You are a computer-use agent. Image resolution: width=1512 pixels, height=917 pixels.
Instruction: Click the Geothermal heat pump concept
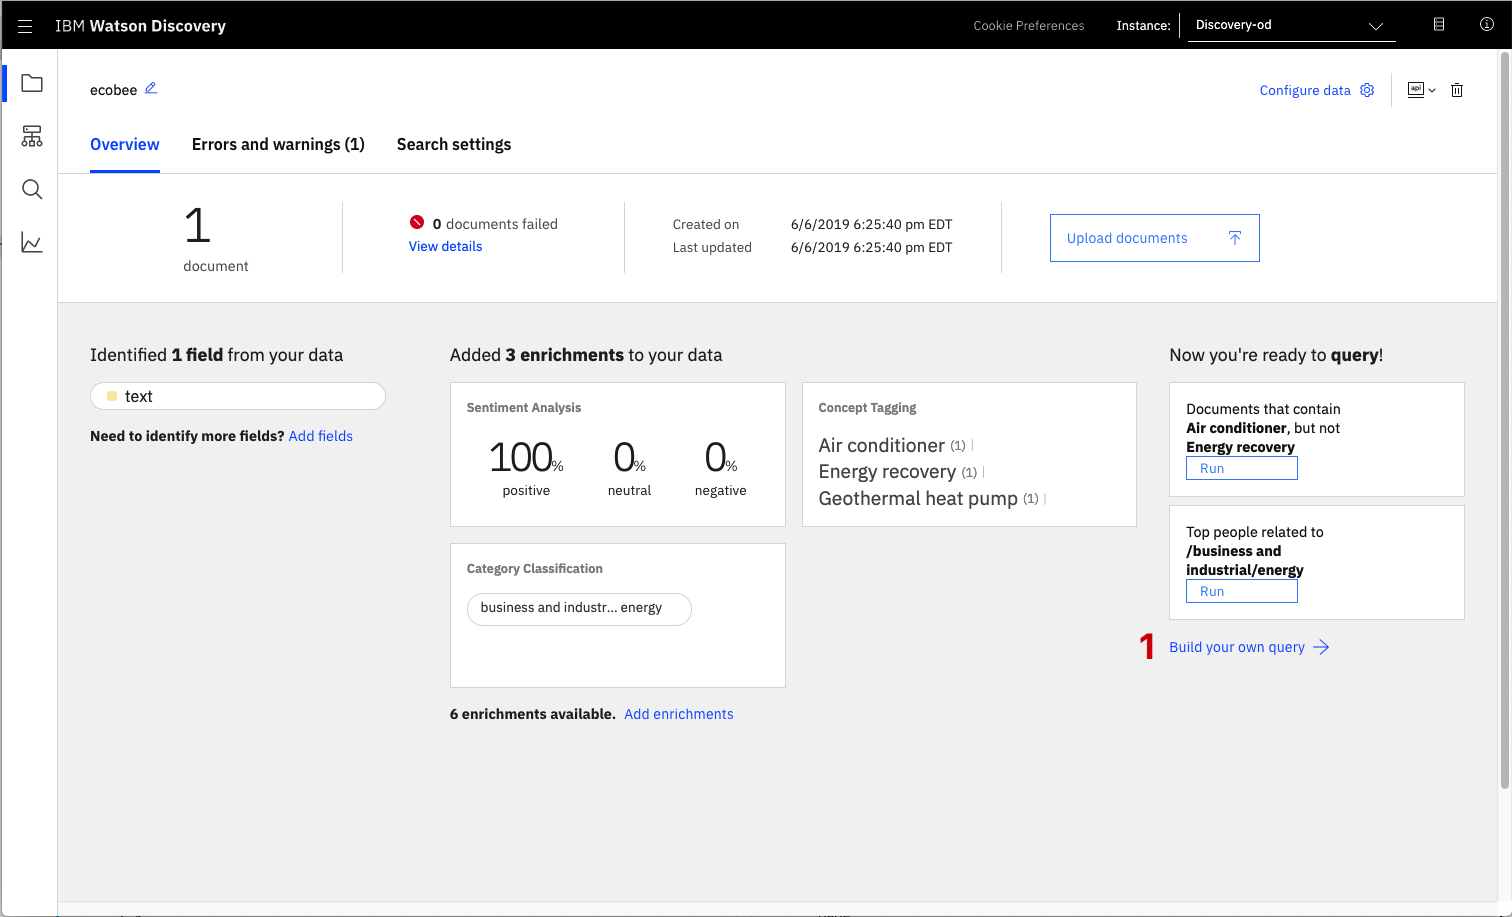point(918,498)
